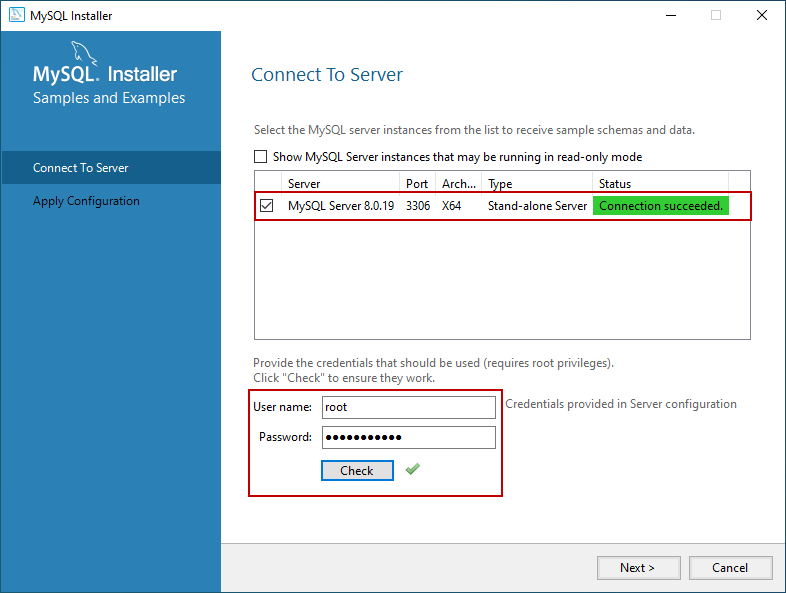This screenshot has width=786, height=593.
Task: Uncheck the MySQL Server 8.0.19 row checkbox
Action: (x=267, y=206)
